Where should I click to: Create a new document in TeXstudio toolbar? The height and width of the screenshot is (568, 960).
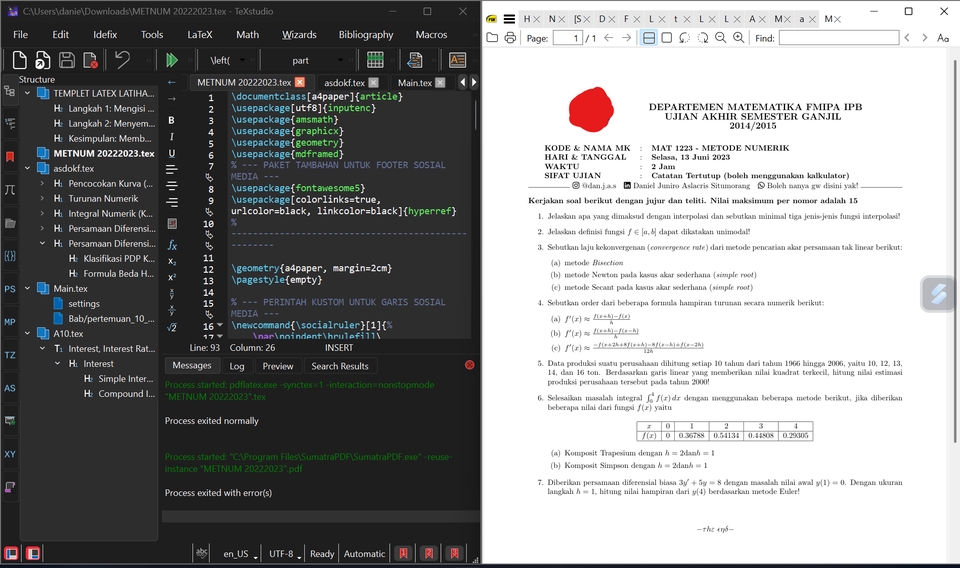tap(20, 60)
